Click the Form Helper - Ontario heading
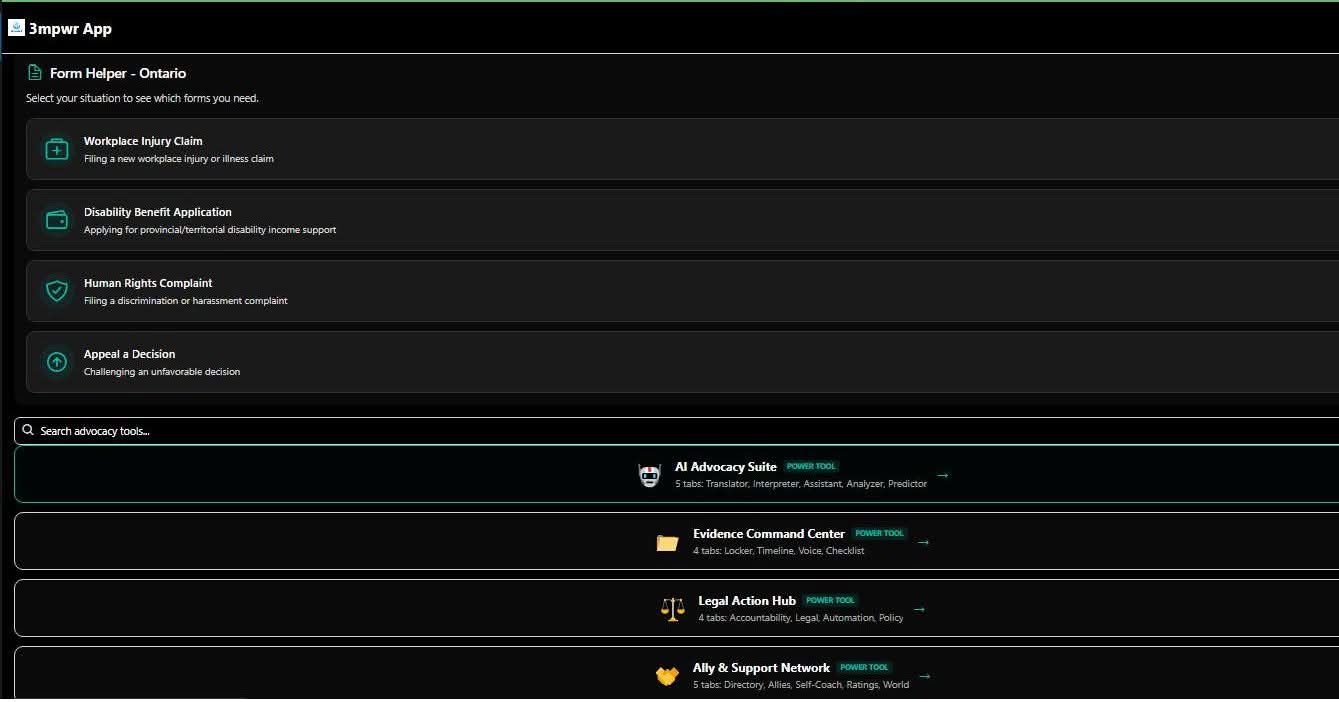The height and width of the screenshot is (702, 1339). click(x=118, y=73)
